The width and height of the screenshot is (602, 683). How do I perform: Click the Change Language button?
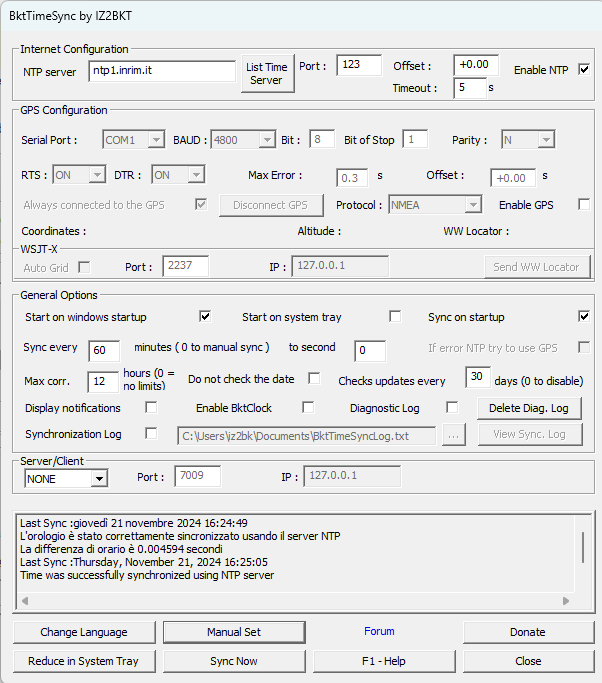click(84, 632)
